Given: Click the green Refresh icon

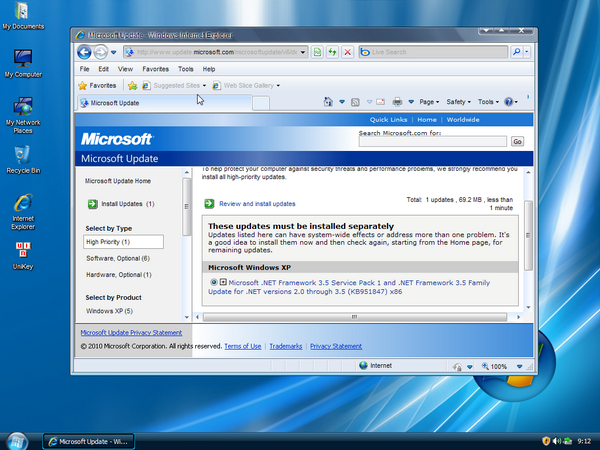Looking at the screenshot, I should (333, 52).
